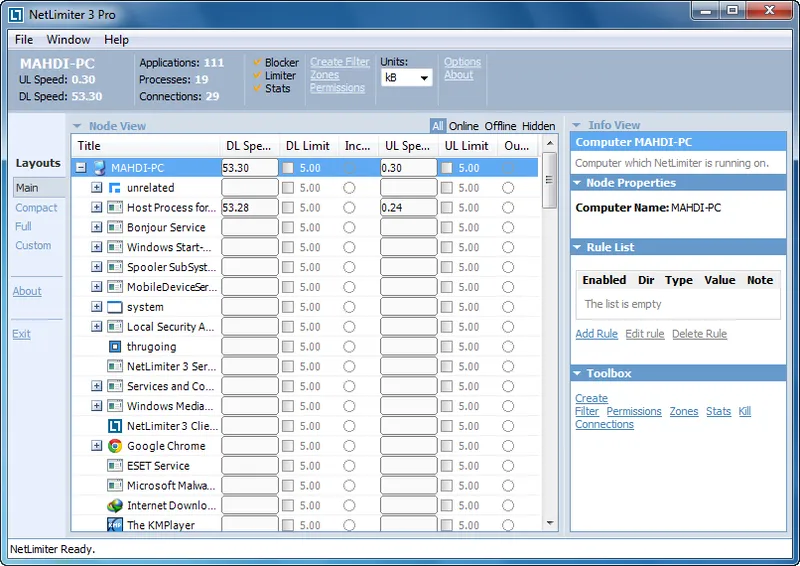Image resolution: width=800 pixels, height=566 pixels.
Task: Click Exit in the sidebar
Action: coord(21,334)
